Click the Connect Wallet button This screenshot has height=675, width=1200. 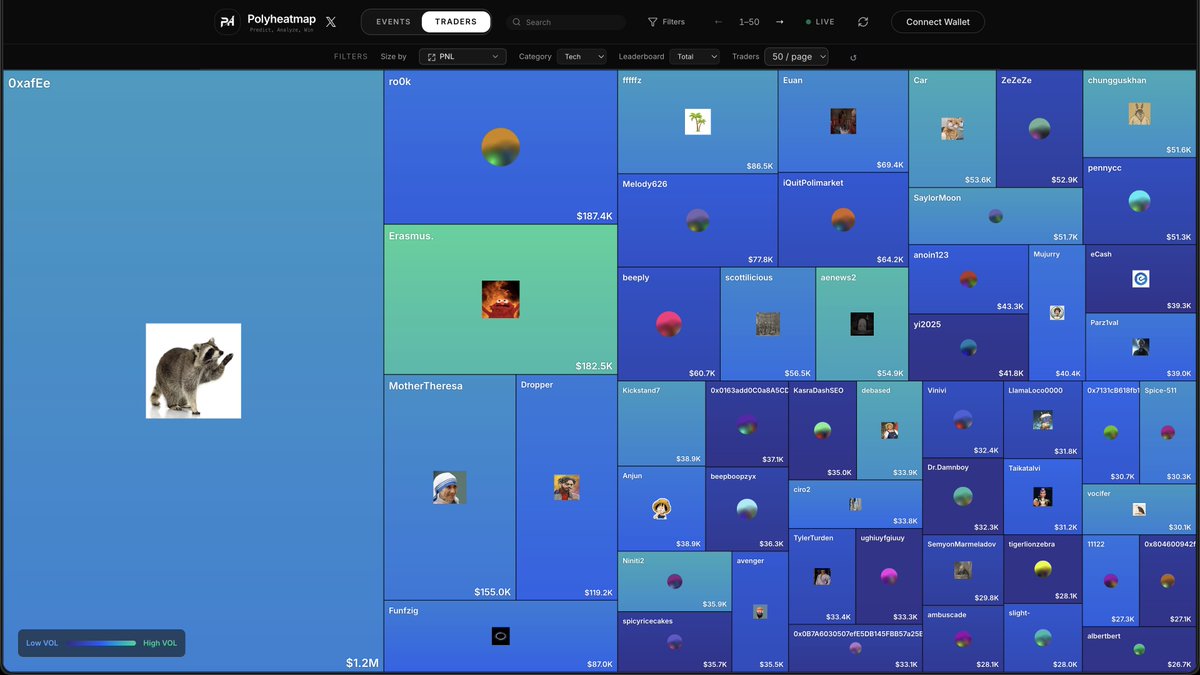coord(938,22)
